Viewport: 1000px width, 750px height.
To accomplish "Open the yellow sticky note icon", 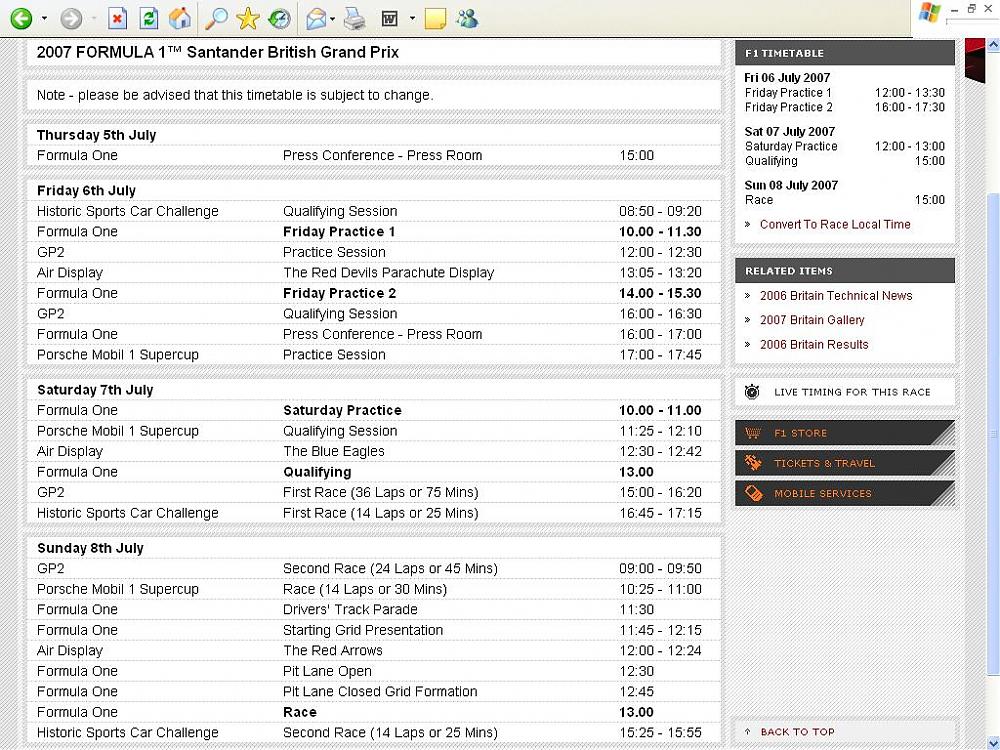I will (435, 18).
